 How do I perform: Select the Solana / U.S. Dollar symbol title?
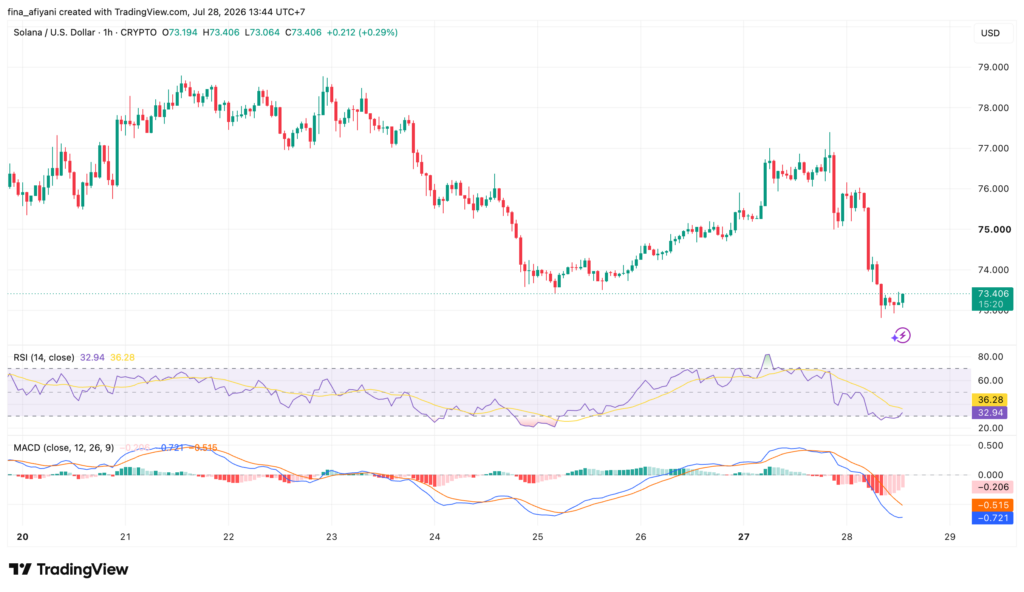[x=54, y=32]
